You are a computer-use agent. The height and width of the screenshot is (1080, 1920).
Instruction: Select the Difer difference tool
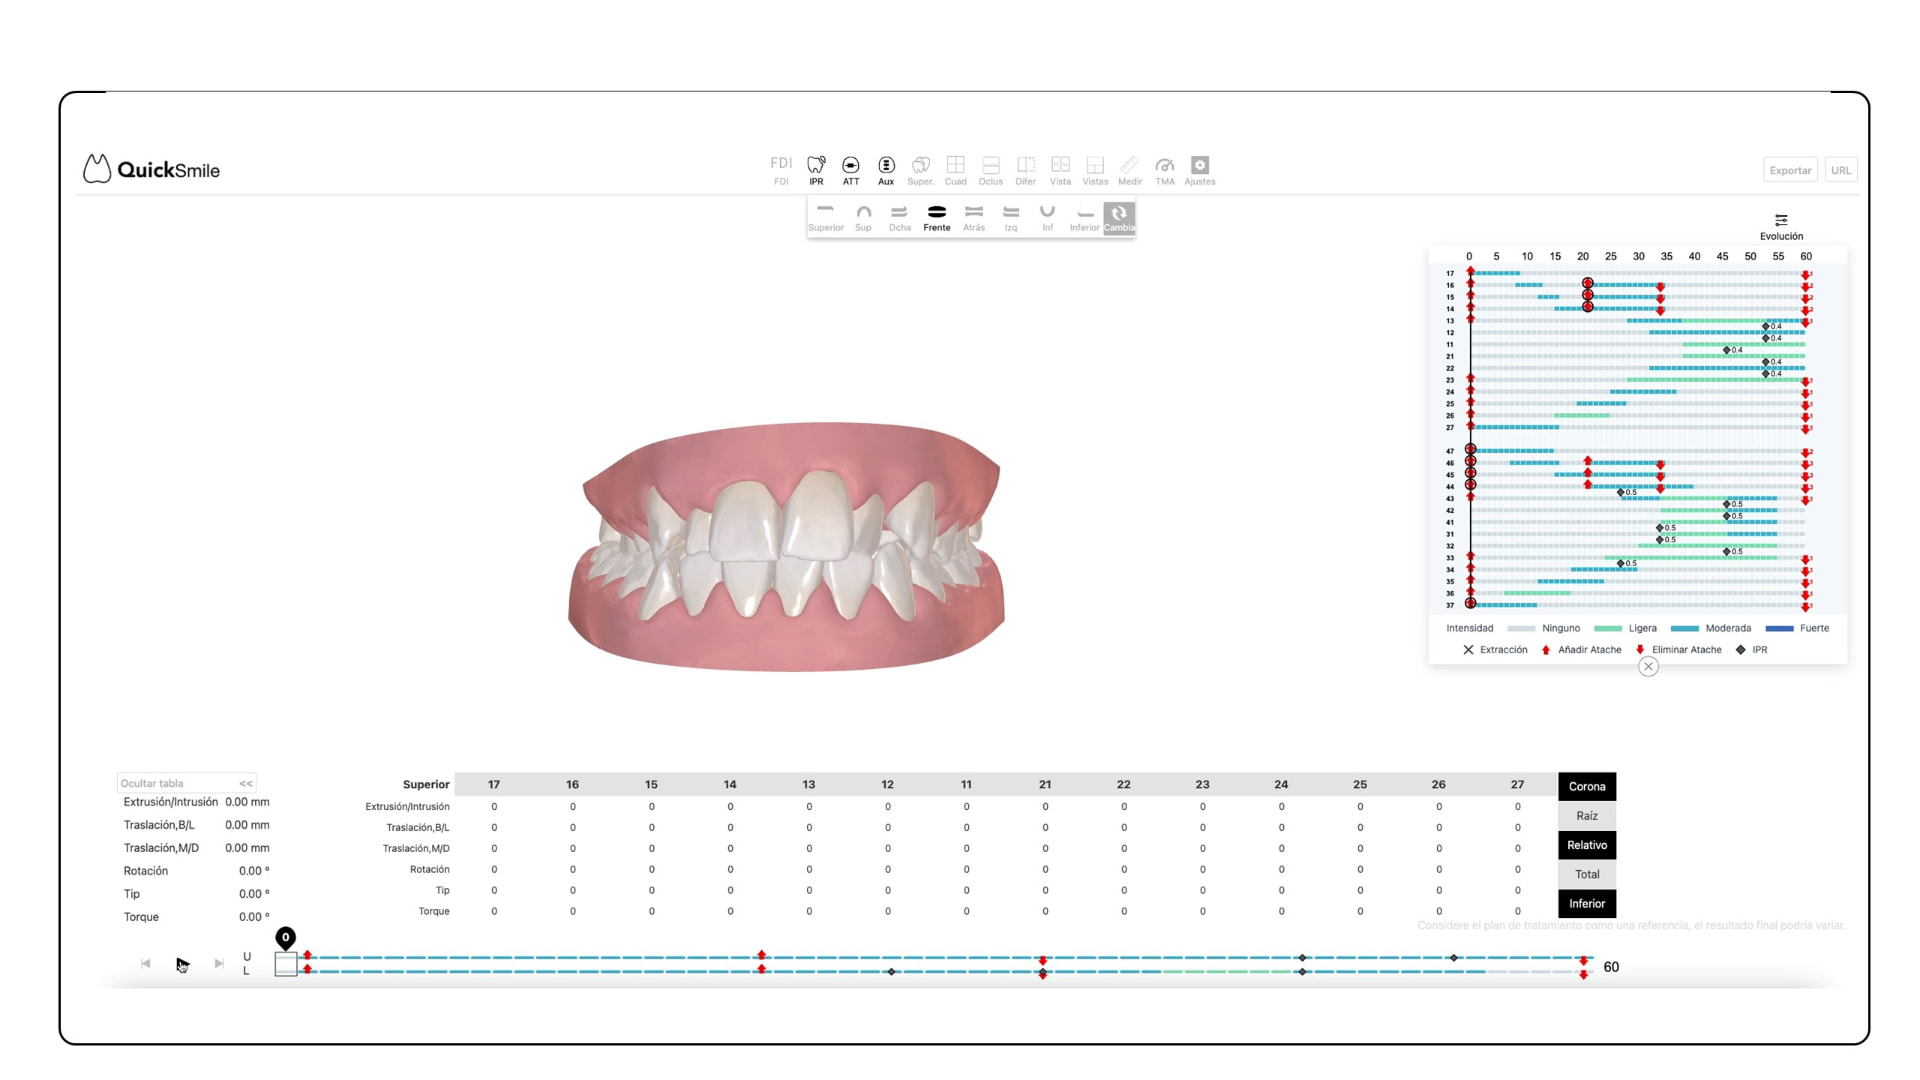pyautogui.click(x=1026, y=170)
